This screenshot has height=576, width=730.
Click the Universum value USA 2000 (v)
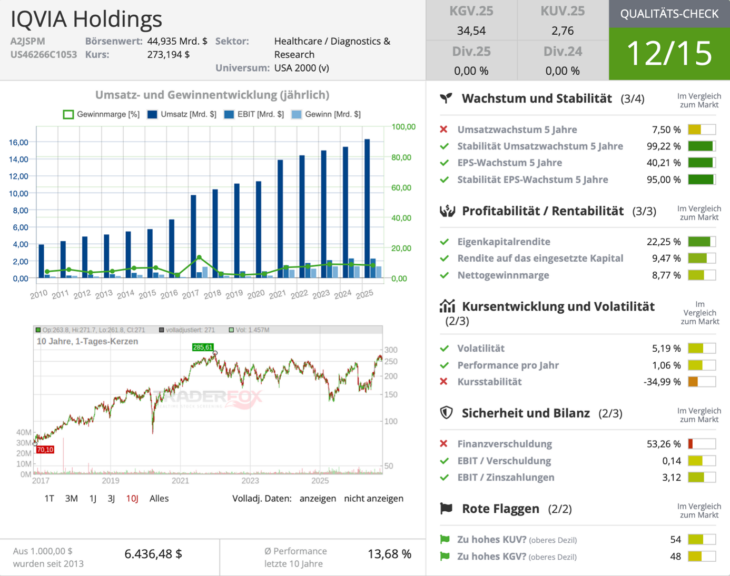pos(302,68)
